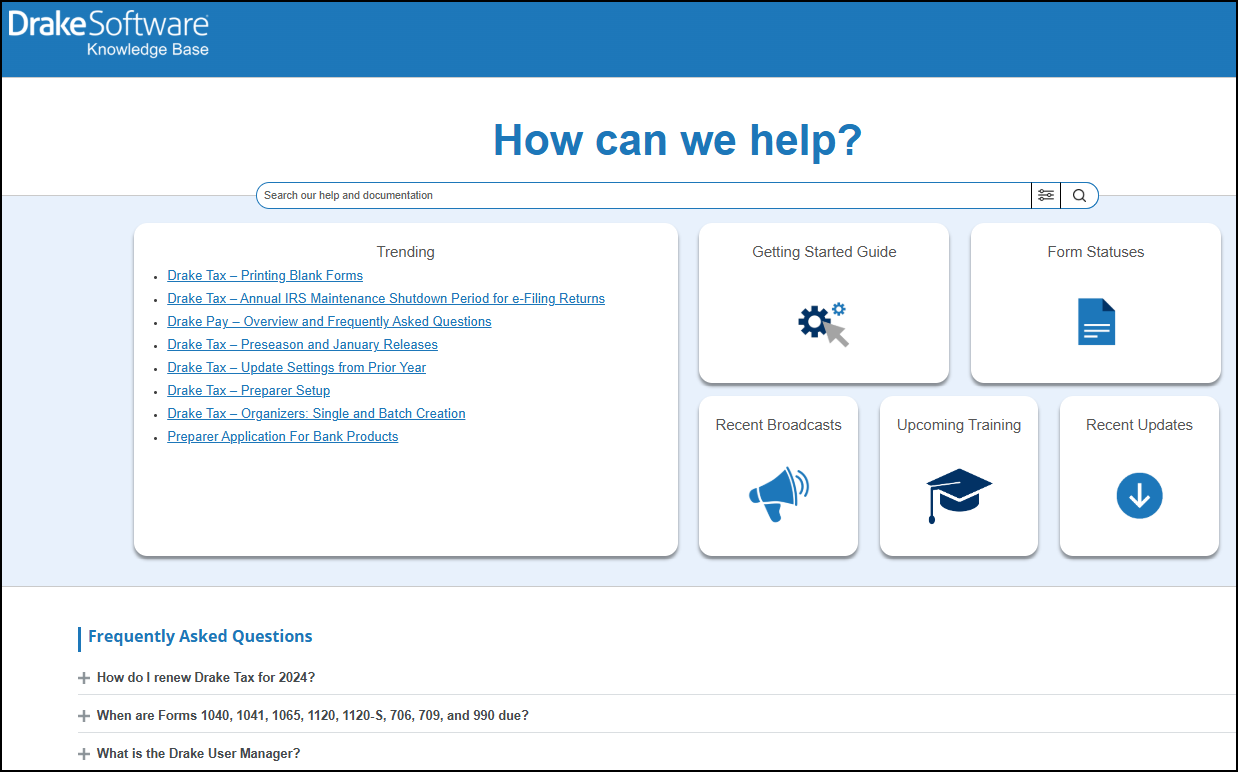Click the Drake Software Knowledge Base logo

coord(109,34)
